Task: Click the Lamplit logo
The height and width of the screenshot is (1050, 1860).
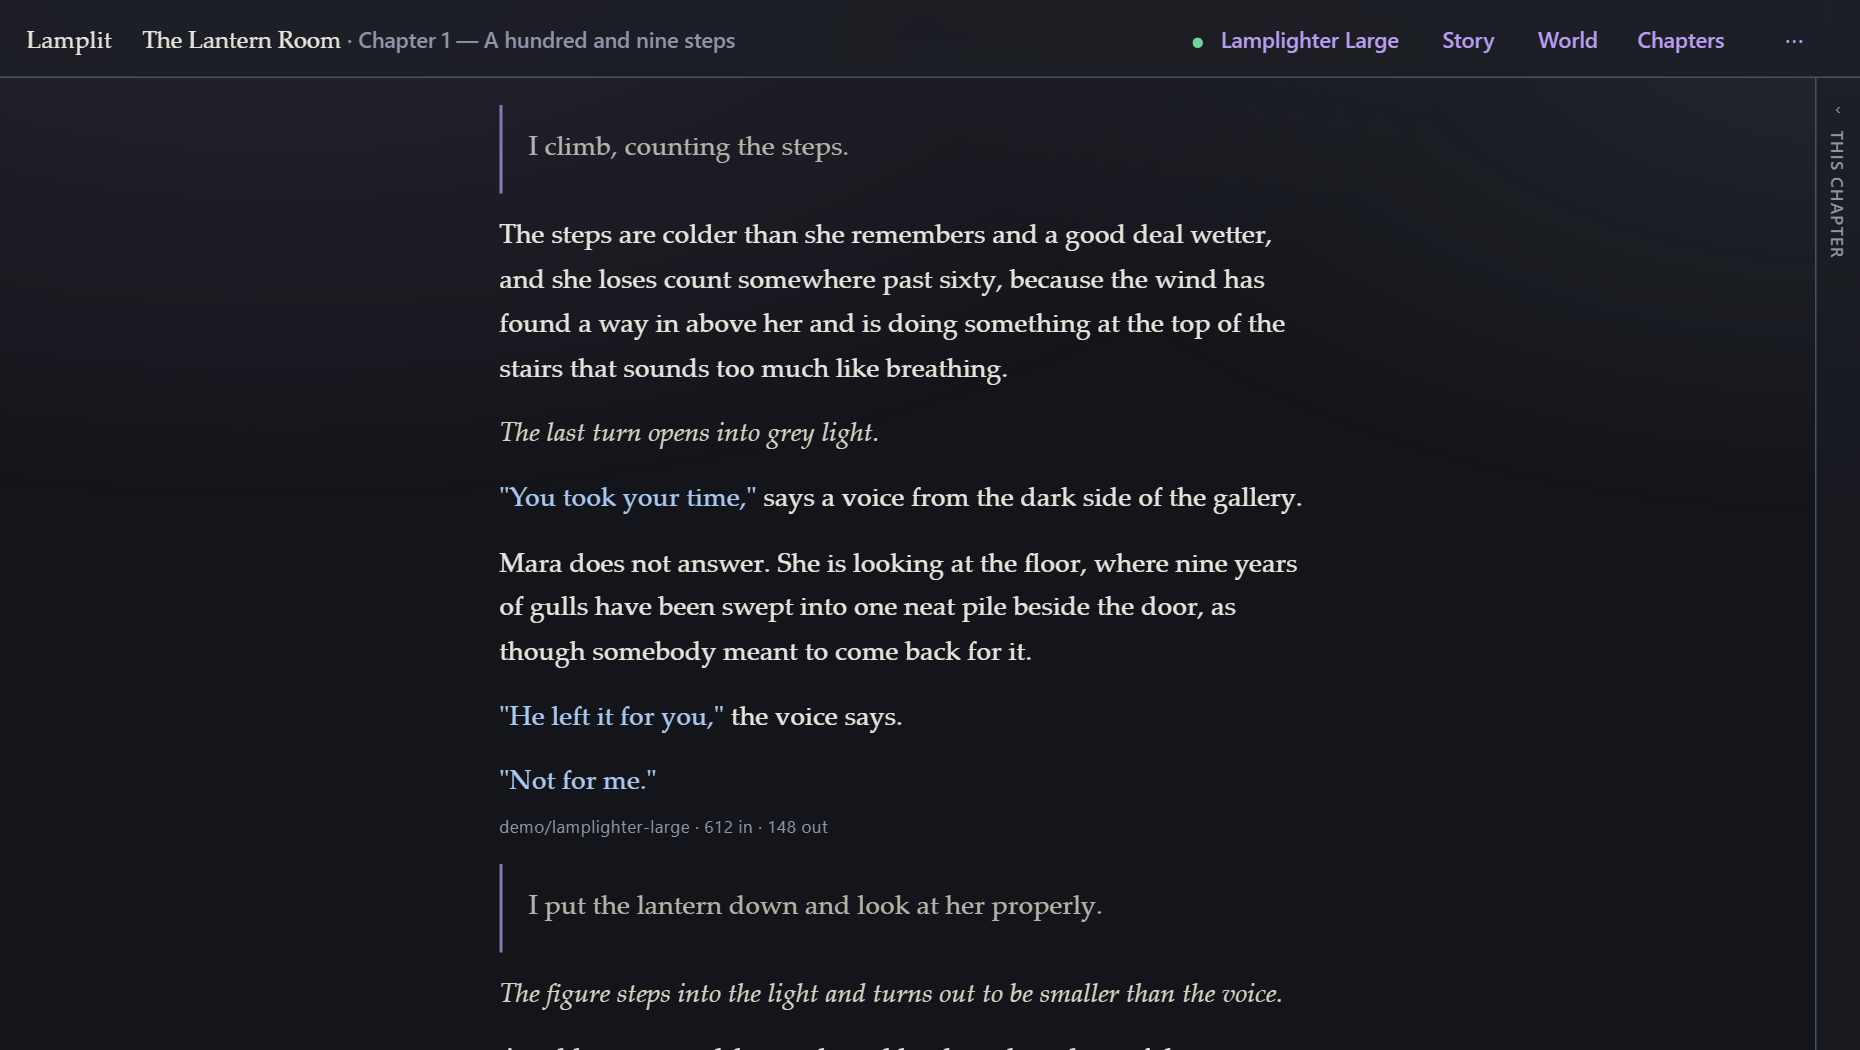Action: pos(69,40)
